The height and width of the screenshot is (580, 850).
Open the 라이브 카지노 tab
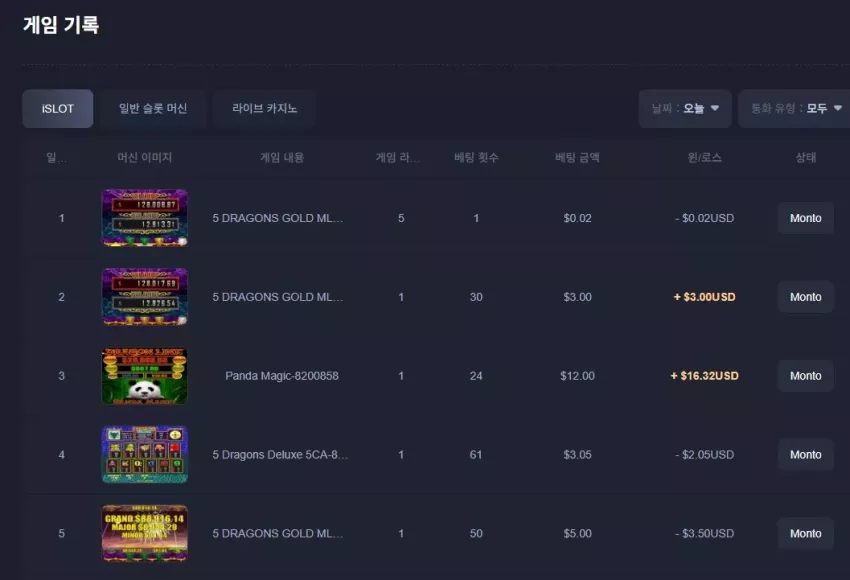(x=265, y=108)
